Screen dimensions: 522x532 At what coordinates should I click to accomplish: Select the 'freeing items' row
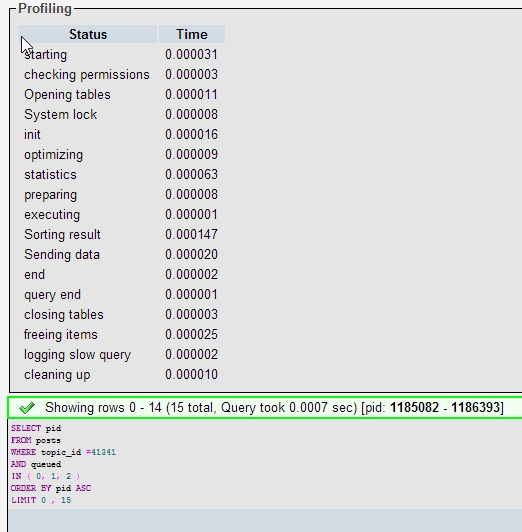pyautogui.click(x=121, y=335)
